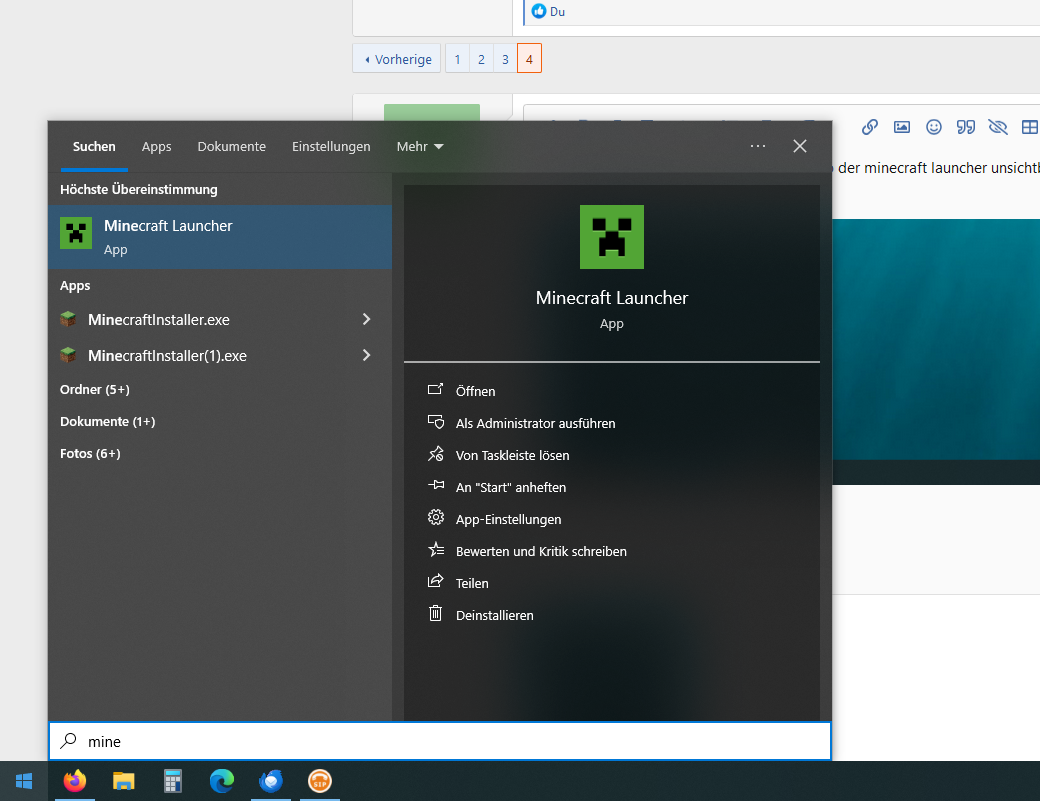The width and height of the screenshot is (1040, 801).
Task: Select Als Administrator ausführen
Action: tap(535, 423)
